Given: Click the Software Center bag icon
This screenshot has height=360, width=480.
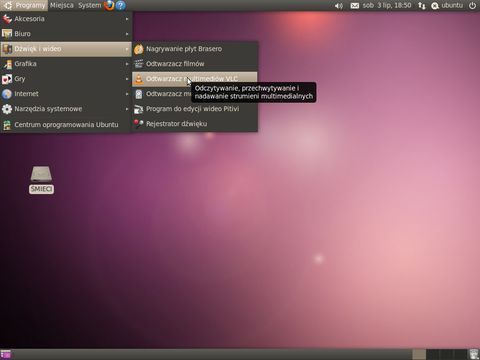Looking at the screenshot, I should 7,125.
